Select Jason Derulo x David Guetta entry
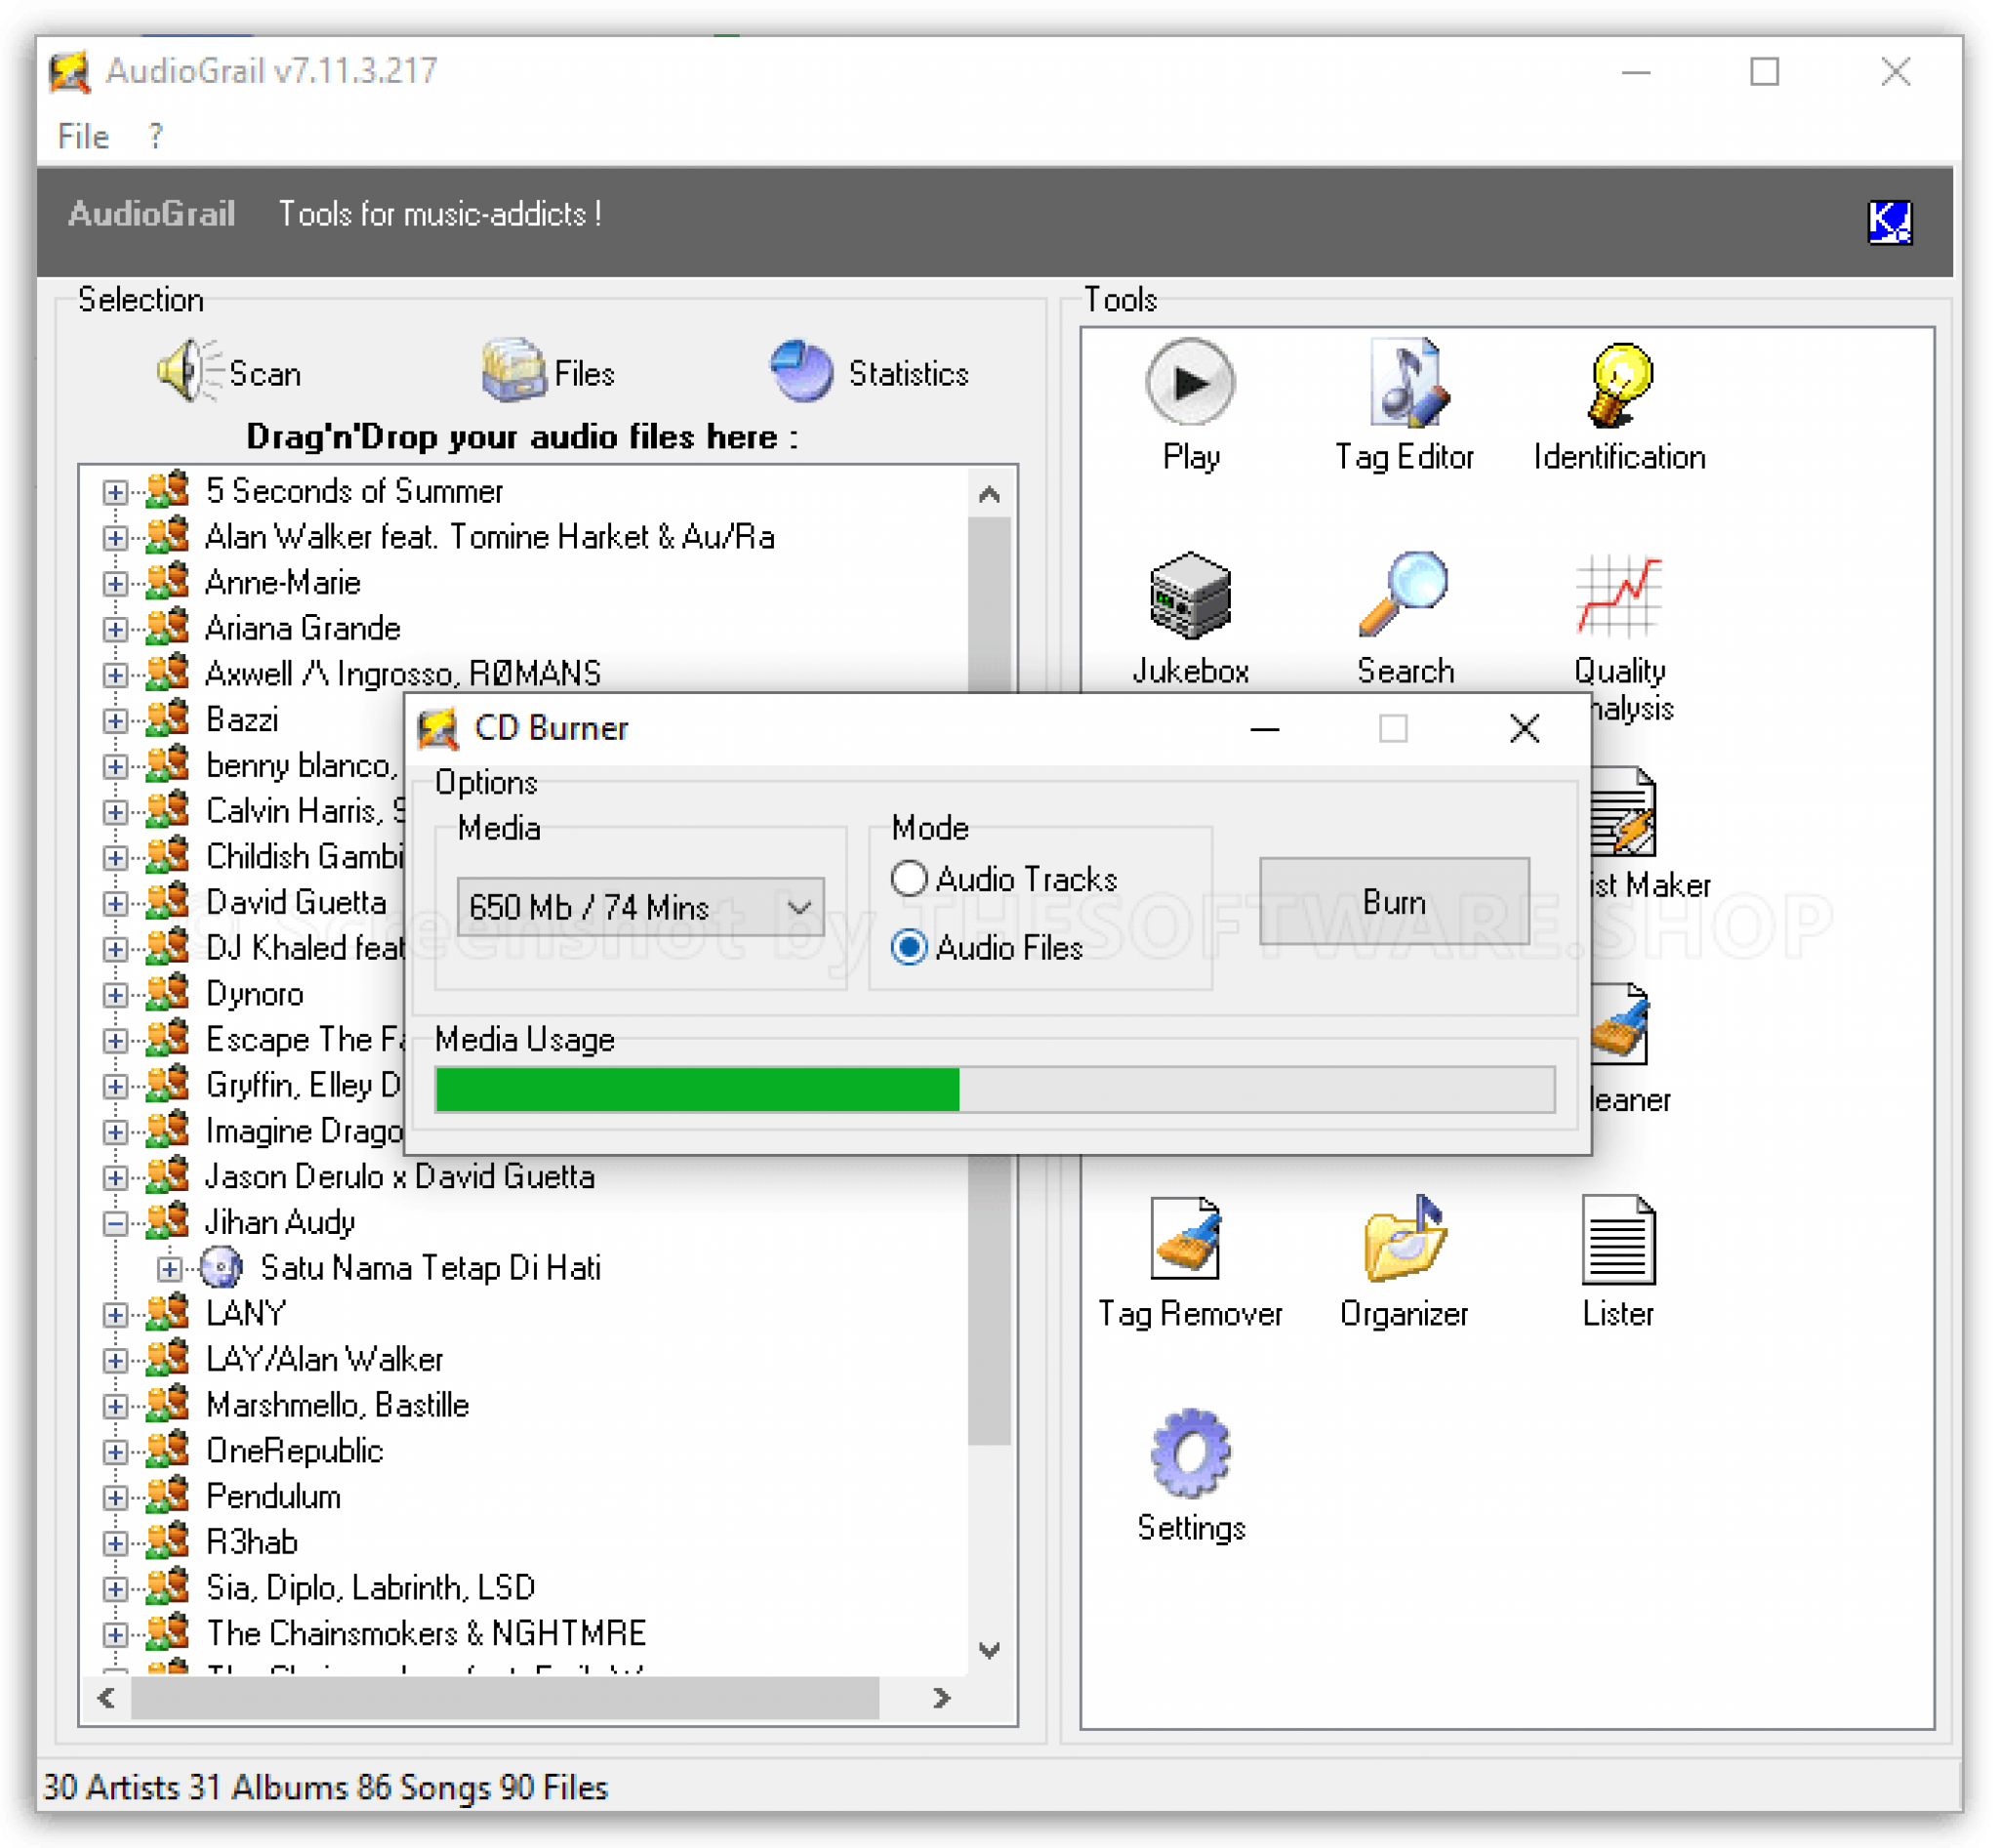The image size is (1999, 1848). coord(400,1178)
